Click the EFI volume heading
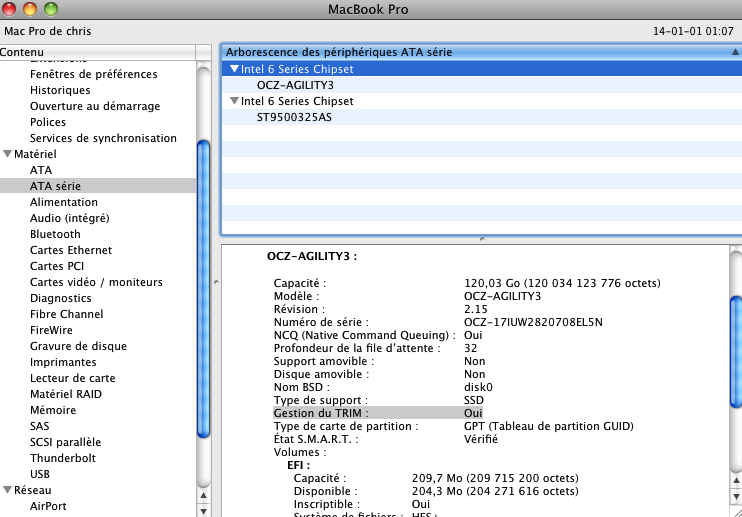This screenshot has height=517, width=742. [298, 465]
